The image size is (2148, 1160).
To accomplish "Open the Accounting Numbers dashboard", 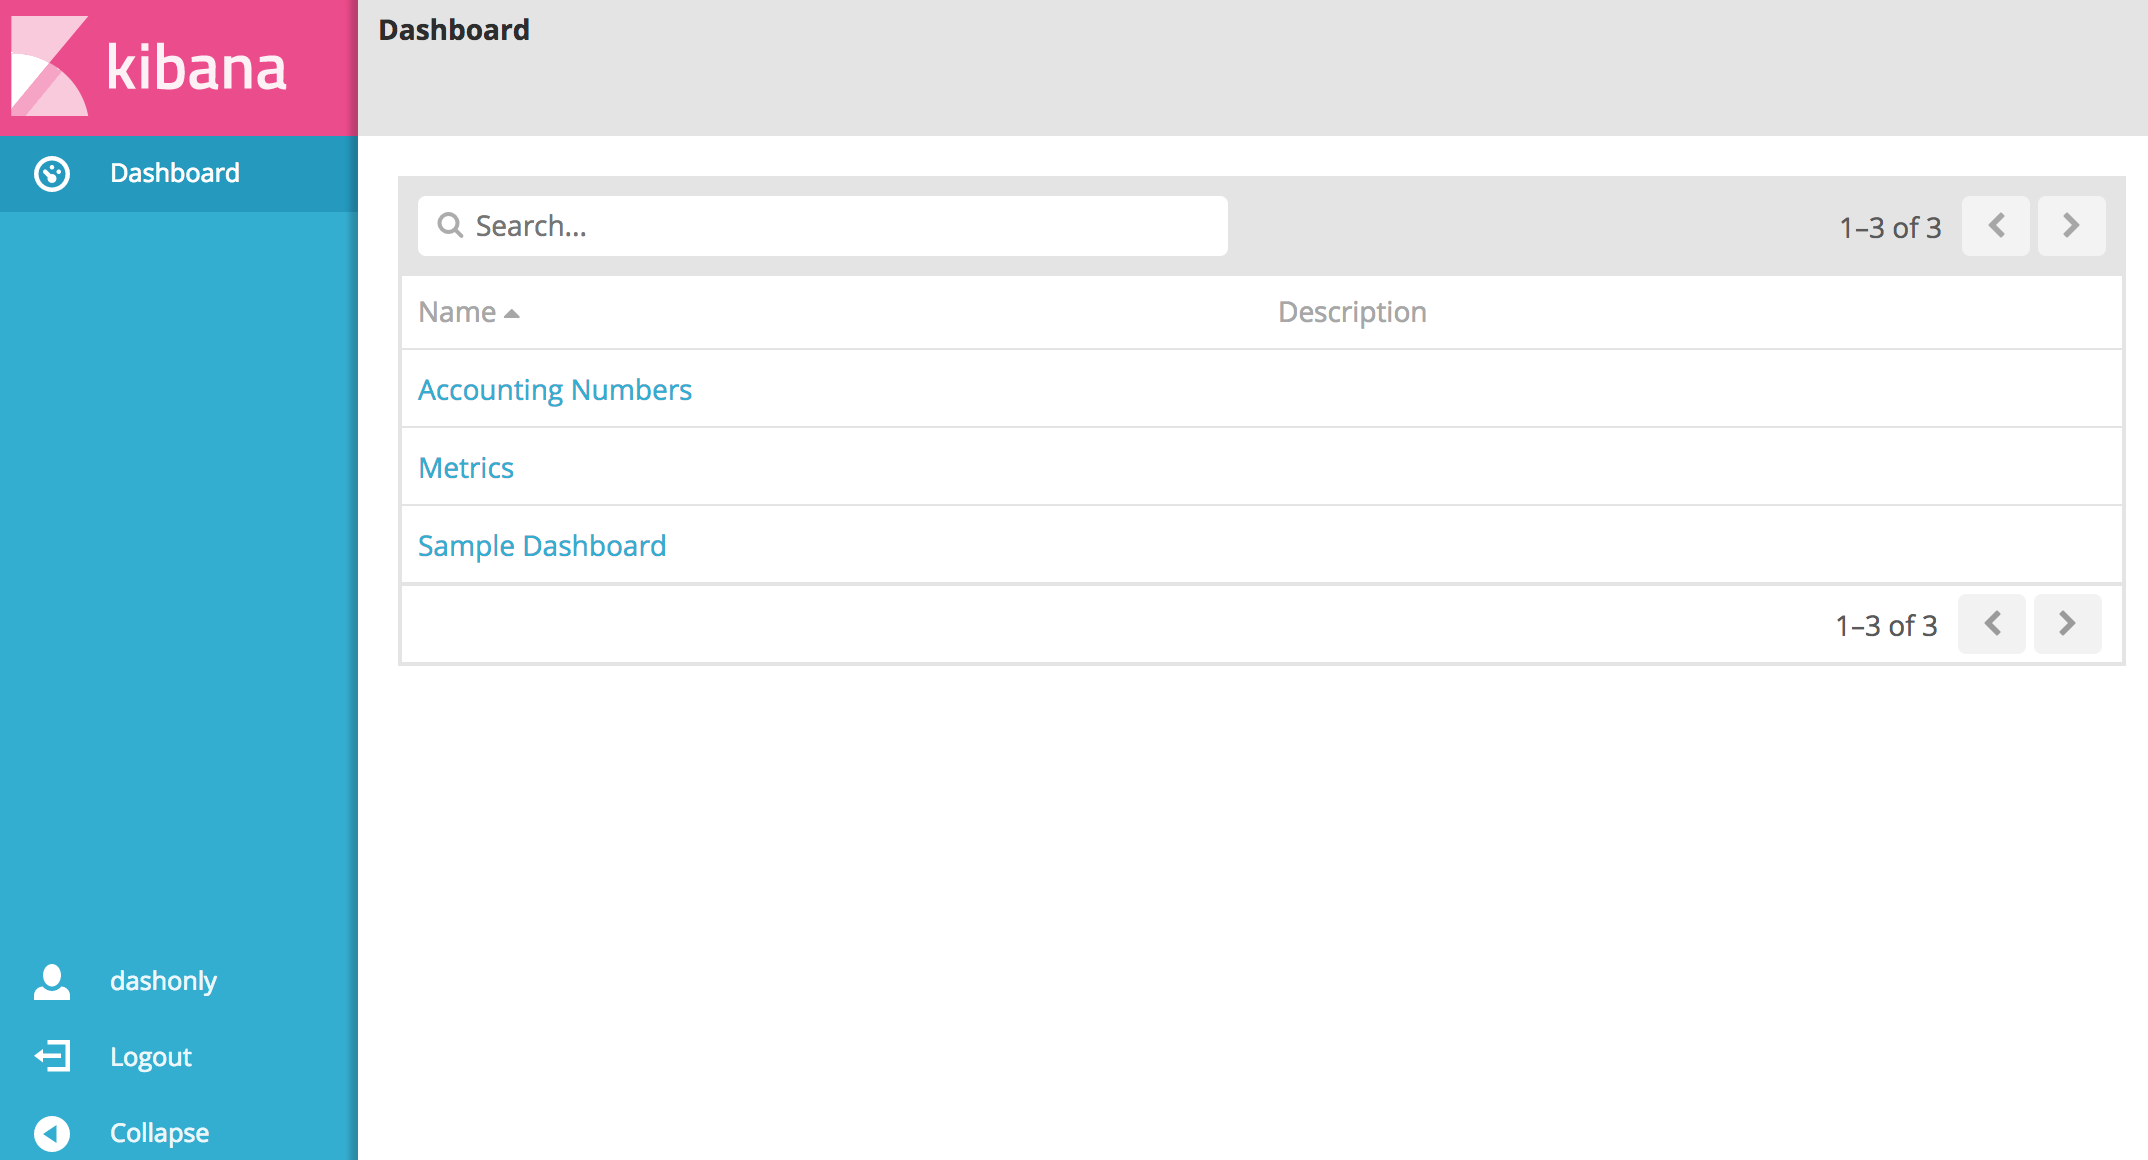I will pyautogui.click(x=555, y=390).
